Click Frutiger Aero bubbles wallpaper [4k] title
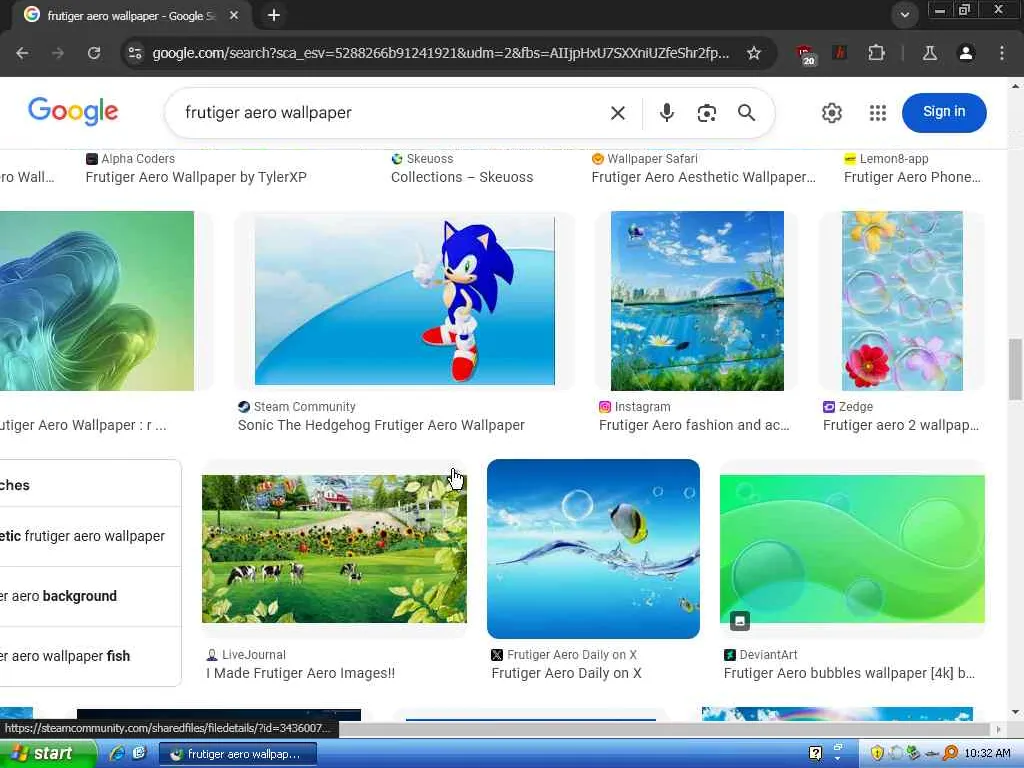The width and height of the screenshot is (1024, 768). click(x=849, y=673)
